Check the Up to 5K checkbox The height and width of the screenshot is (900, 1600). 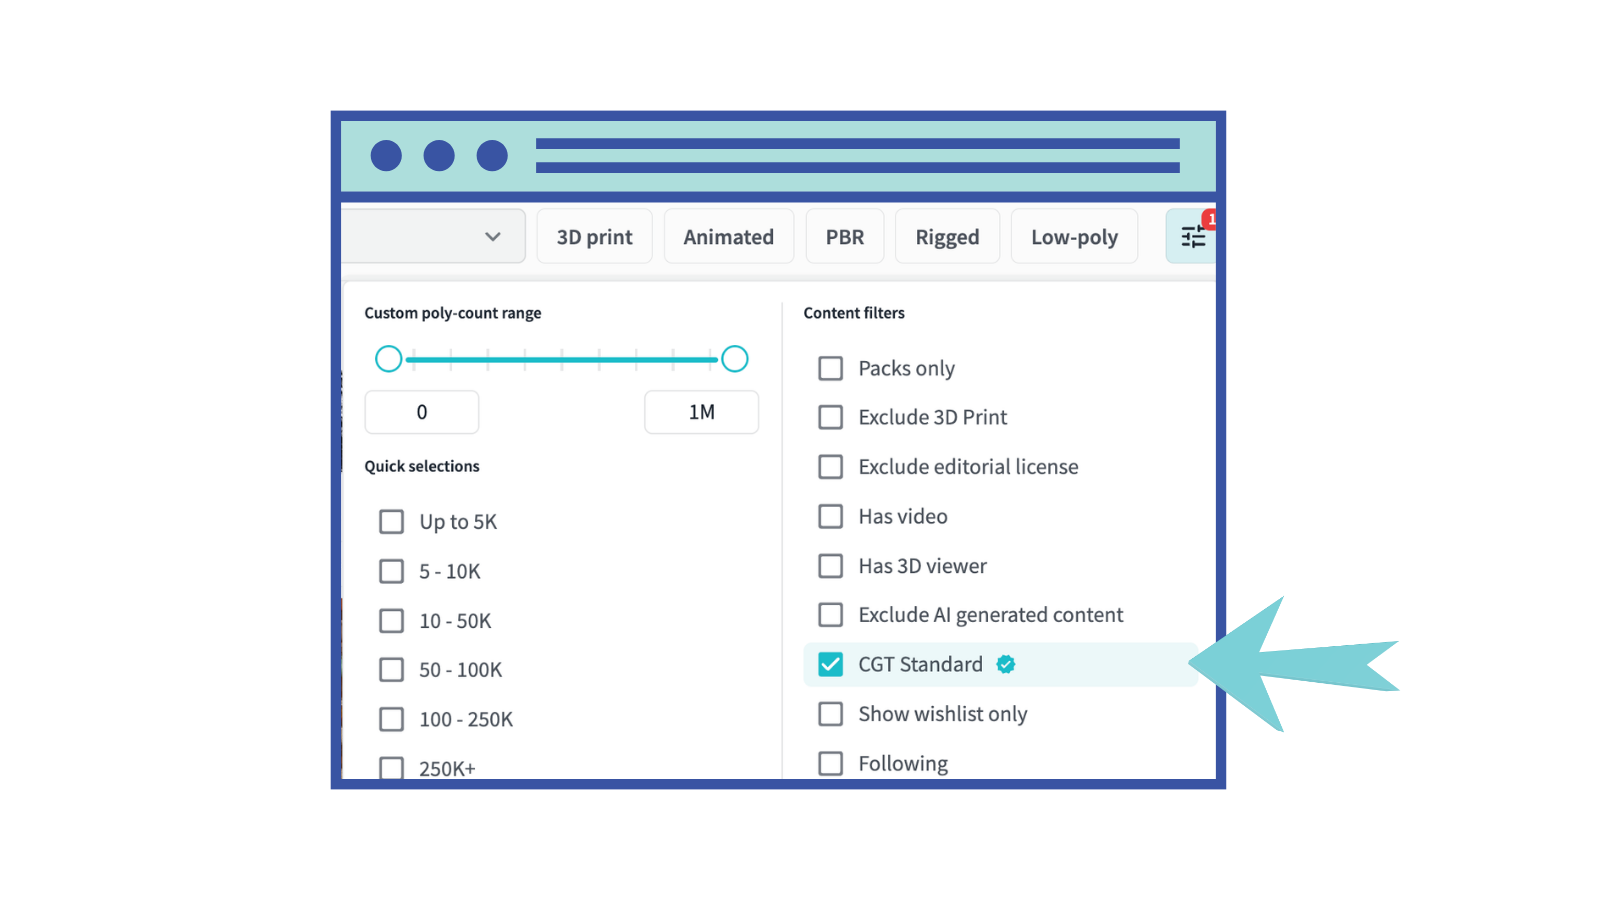pos(392,522)
